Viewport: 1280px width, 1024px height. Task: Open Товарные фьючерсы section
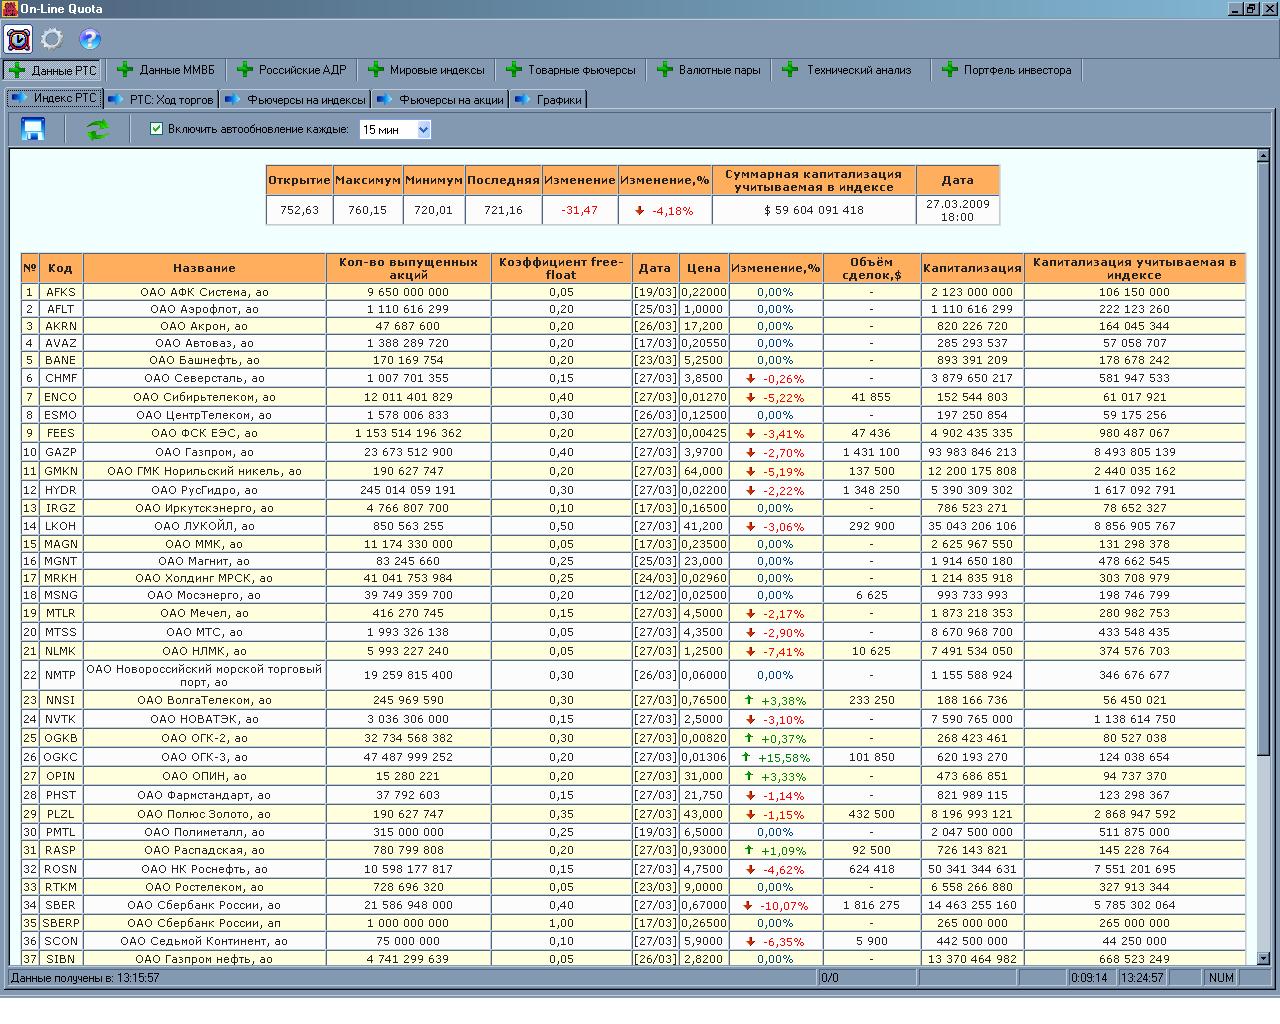coord(571,70)
